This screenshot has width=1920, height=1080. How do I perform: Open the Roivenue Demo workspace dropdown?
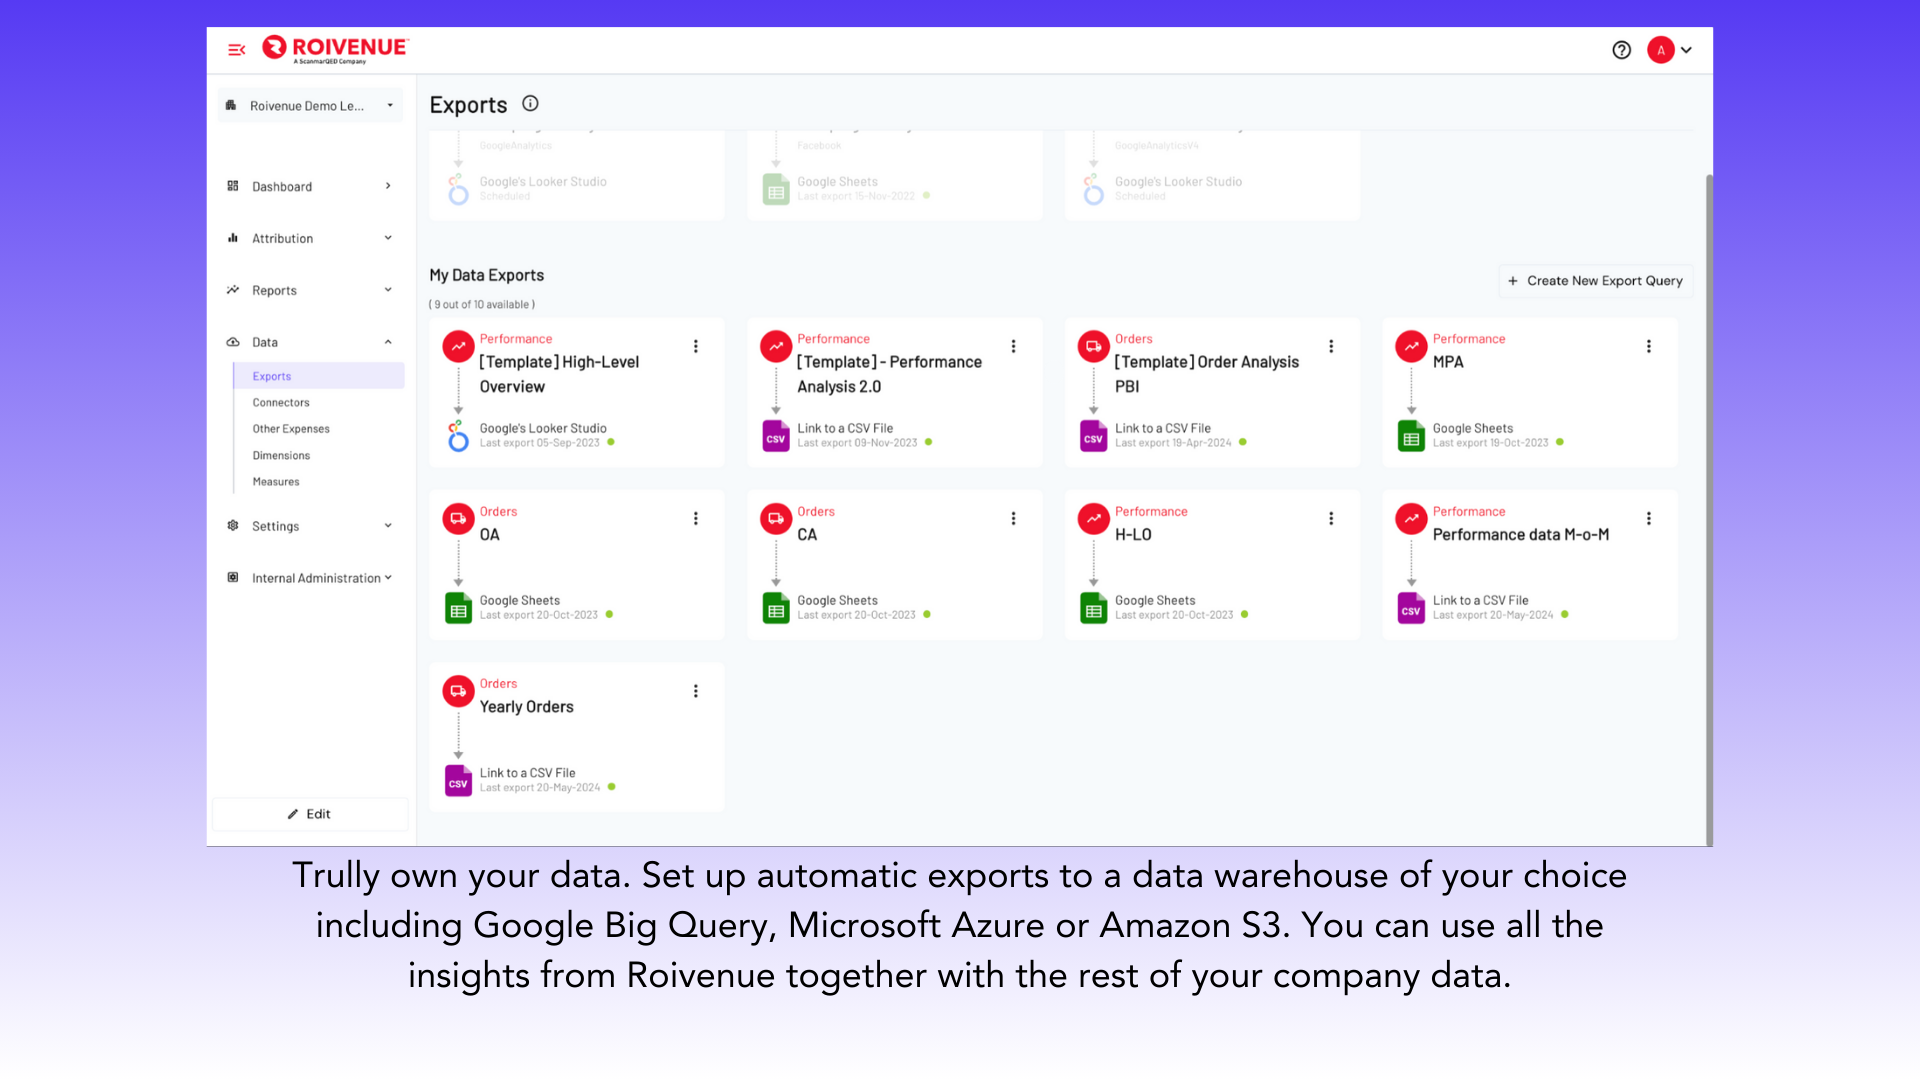[310, 106]
